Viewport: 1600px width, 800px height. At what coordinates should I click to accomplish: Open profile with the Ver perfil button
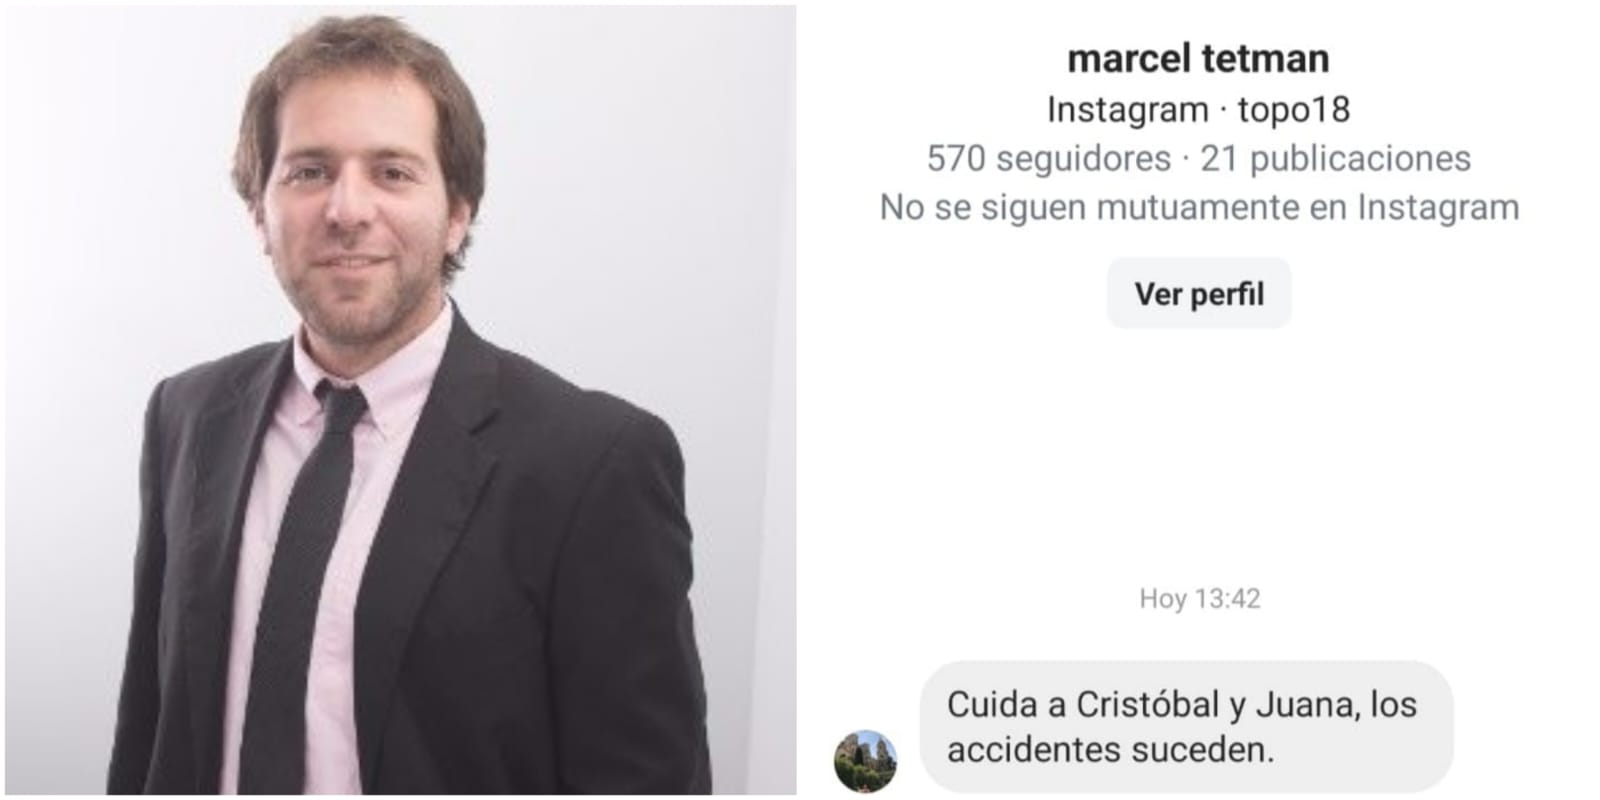[1199, 293]
